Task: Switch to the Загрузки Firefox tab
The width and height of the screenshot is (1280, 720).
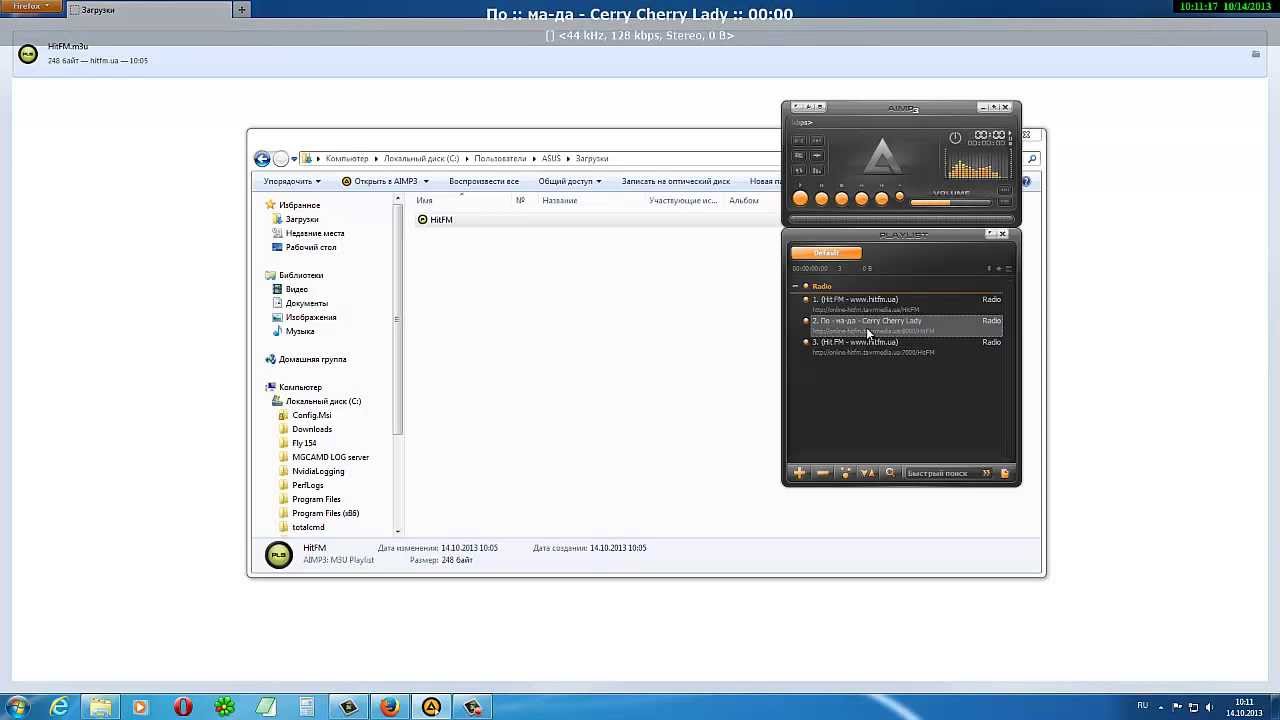Action: (x=148, y=10)
